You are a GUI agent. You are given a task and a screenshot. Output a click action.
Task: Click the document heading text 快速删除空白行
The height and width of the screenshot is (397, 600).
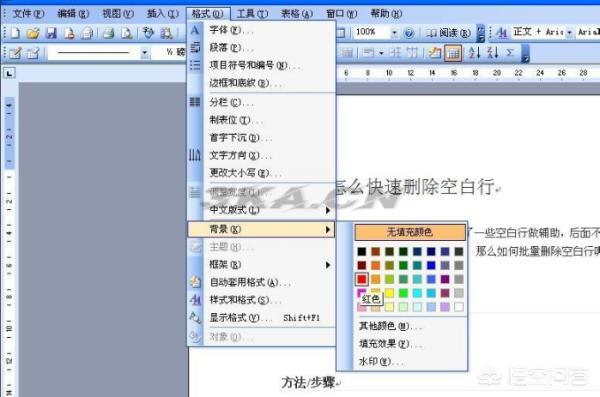[x=430, y=187]
